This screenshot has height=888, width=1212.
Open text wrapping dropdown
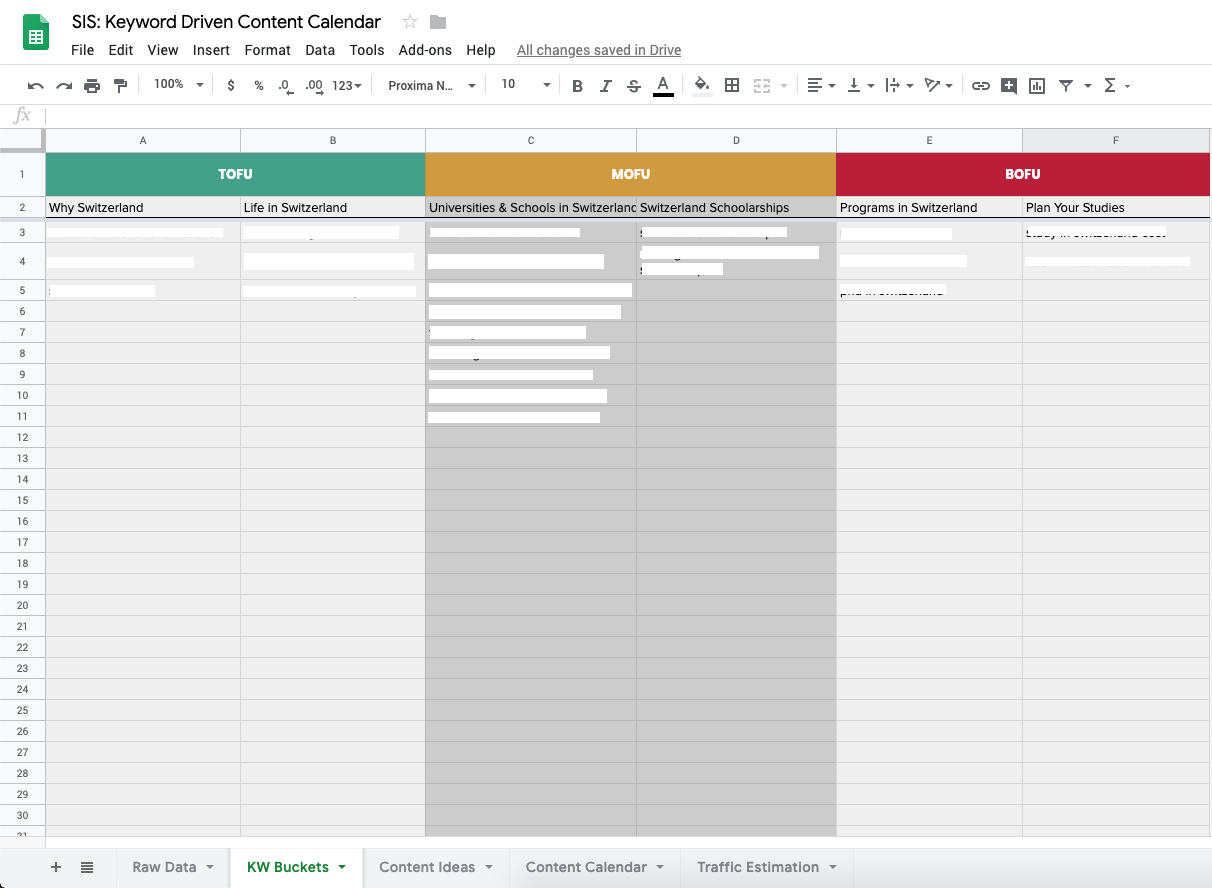click(899, 86)
